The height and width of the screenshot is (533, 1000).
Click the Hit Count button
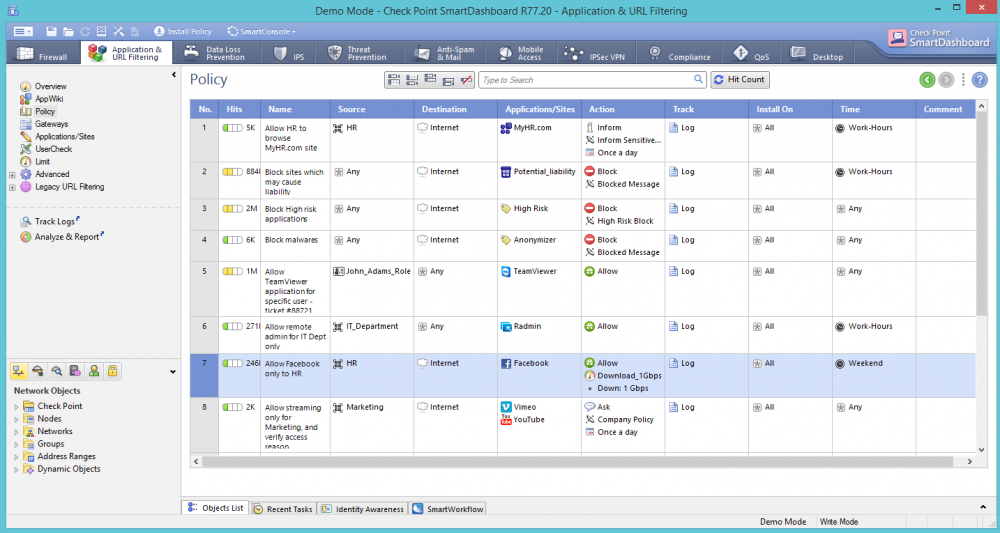740,80
